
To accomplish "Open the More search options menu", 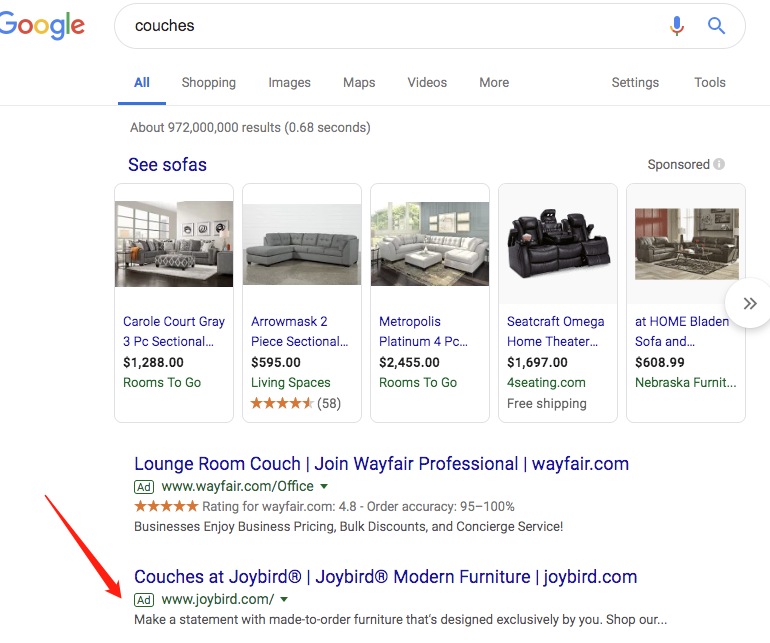I will coord(494,83).
